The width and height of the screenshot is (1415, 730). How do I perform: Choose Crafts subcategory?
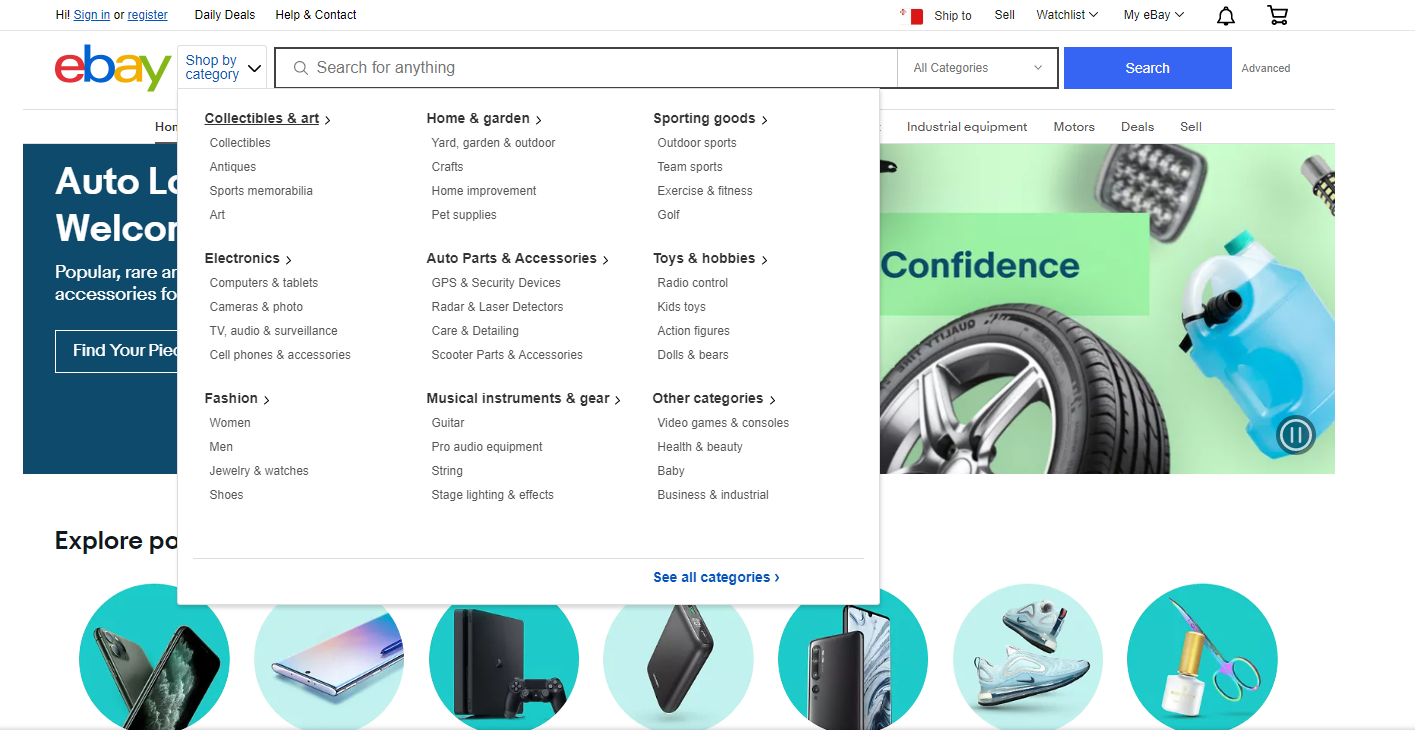click(447, 167)
